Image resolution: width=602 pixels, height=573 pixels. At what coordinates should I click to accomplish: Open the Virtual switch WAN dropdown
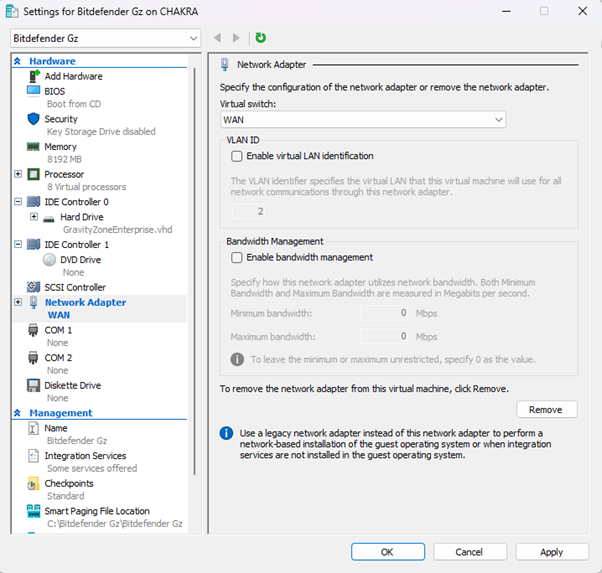tap(363, 120)
